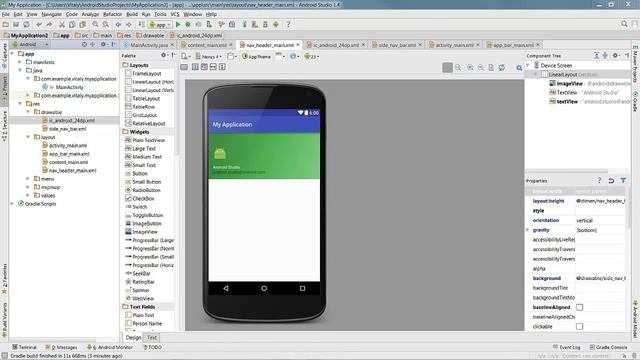Open the TODO tool window
This screenshot has height=360, width=640.
152,347
